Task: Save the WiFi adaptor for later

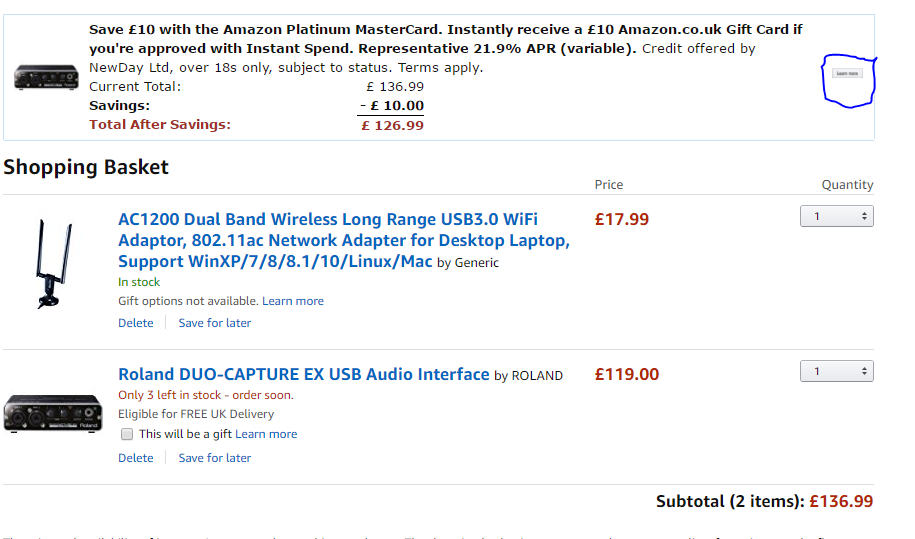Action: coord(215,323)
